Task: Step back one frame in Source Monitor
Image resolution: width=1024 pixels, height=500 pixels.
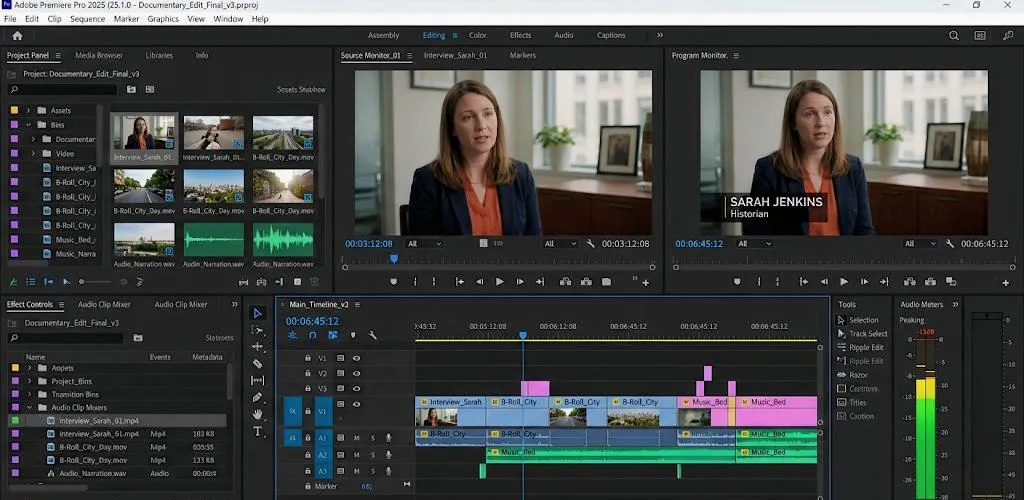Action: (479, 282)
